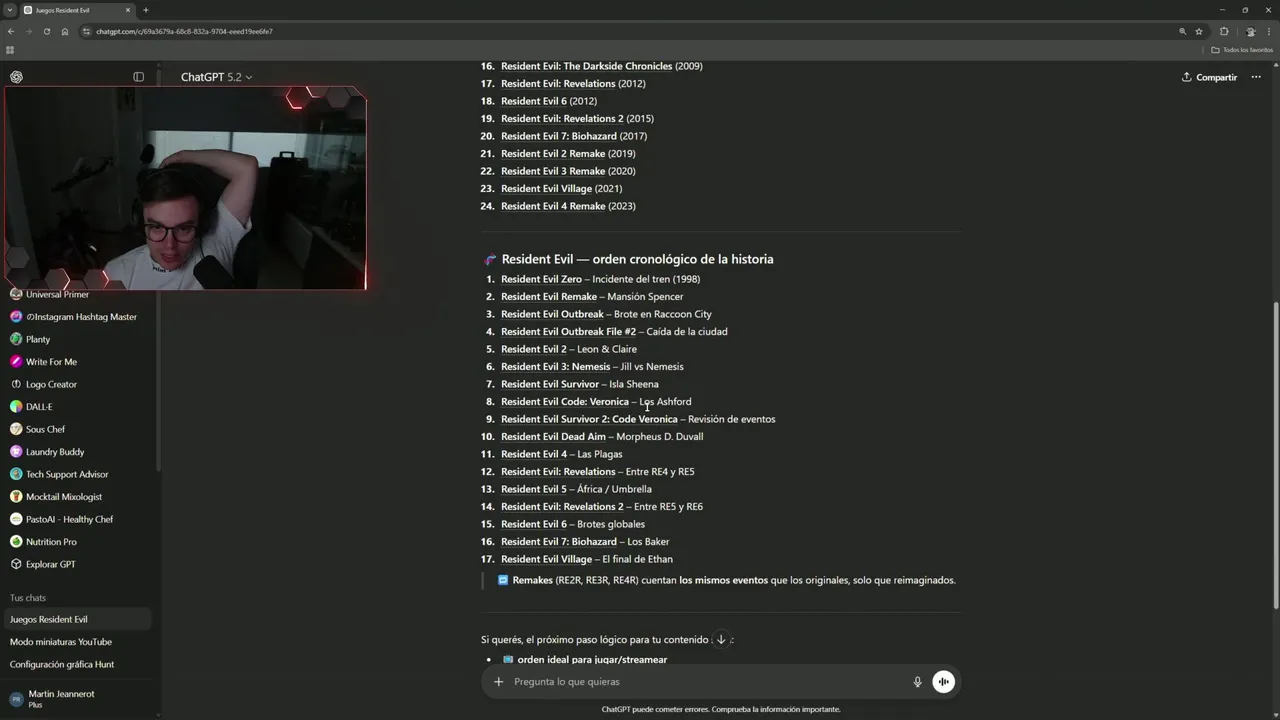
Task: Click the Resident Evil Remake link
Action: tap(549, 297)
